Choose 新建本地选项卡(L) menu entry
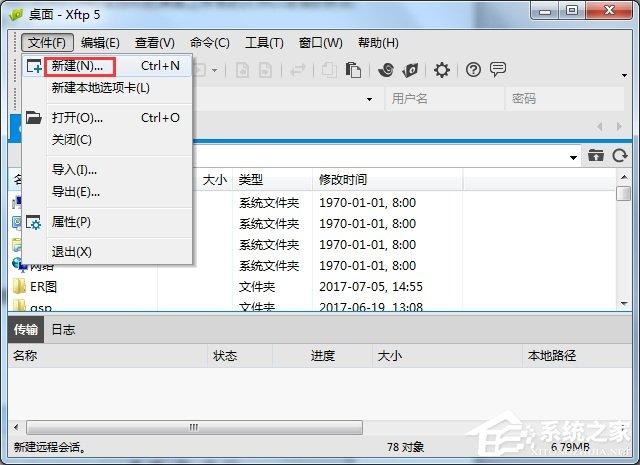 [108, 88]
